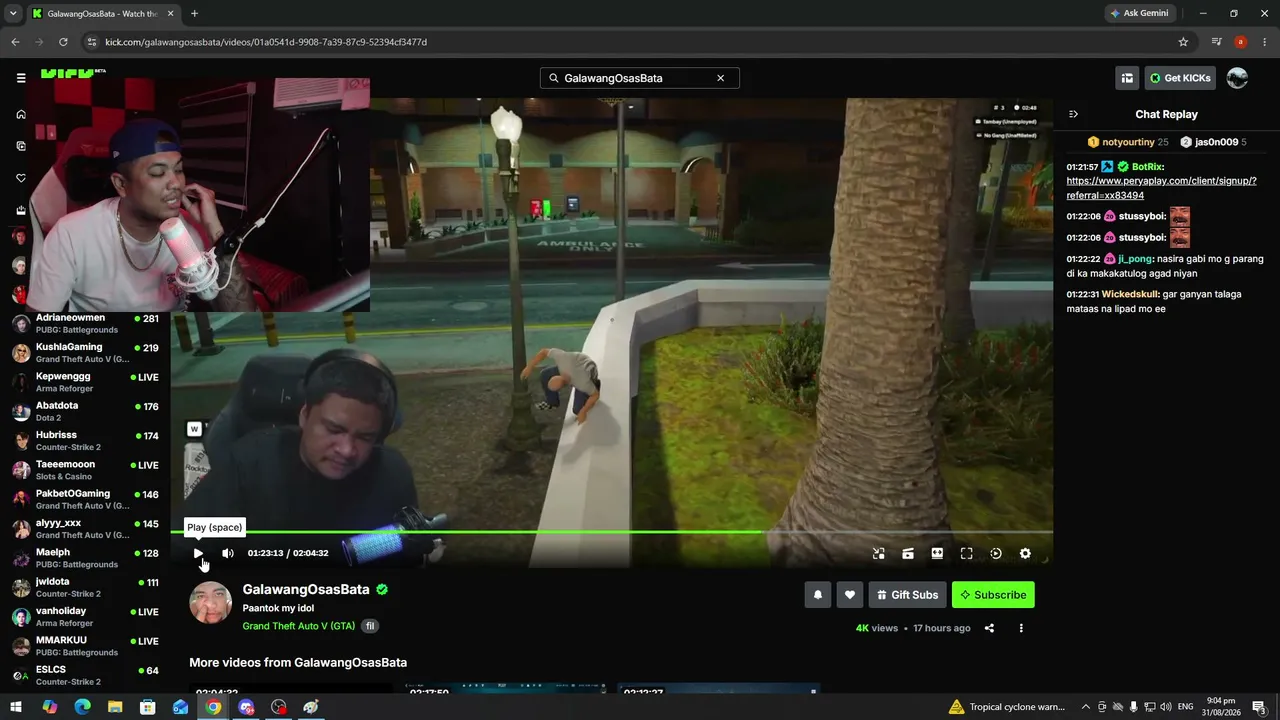Toggle notifications bell for GalawangOsasBata

(x=818, y=595)
